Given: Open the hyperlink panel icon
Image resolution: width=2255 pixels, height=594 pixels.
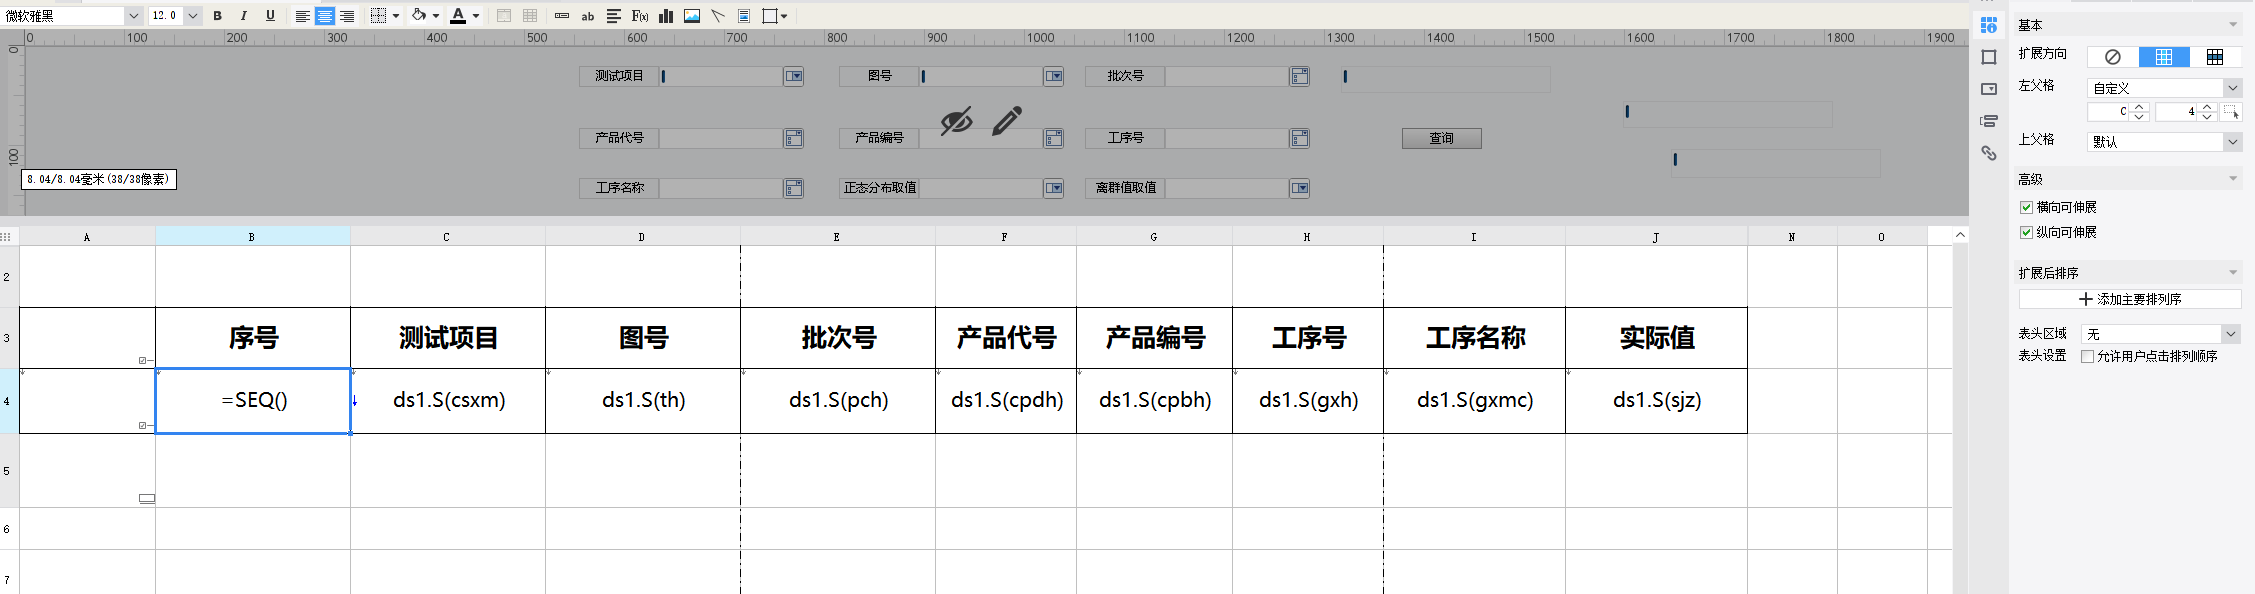Looking at the screenshot, I should 1989,153.
